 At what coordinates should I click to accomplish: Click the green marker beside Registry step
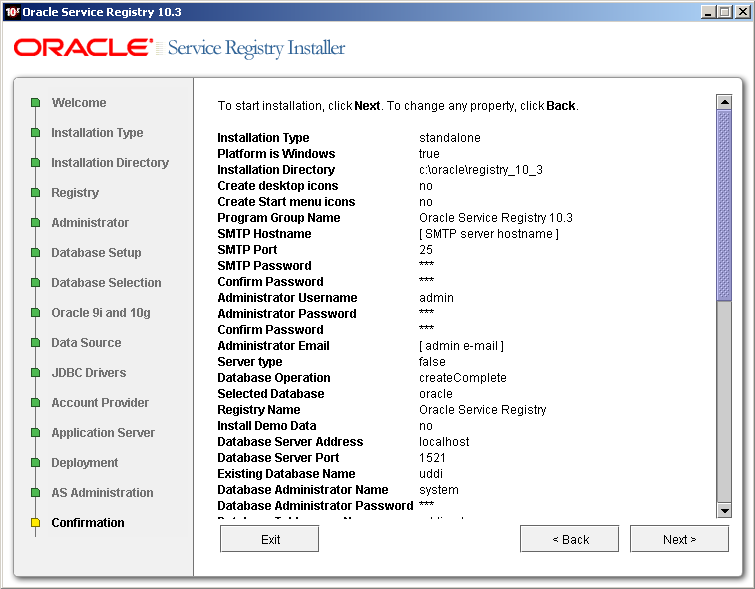[35, 193]
